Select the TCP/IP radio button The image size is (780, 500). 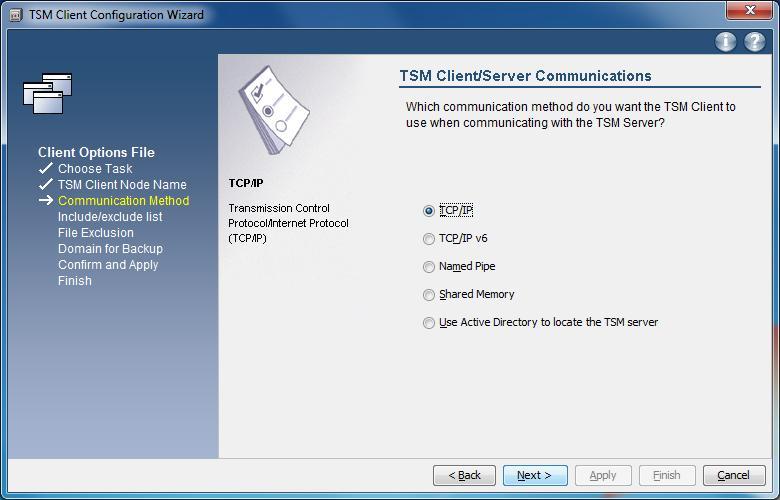tap(429, 211)
